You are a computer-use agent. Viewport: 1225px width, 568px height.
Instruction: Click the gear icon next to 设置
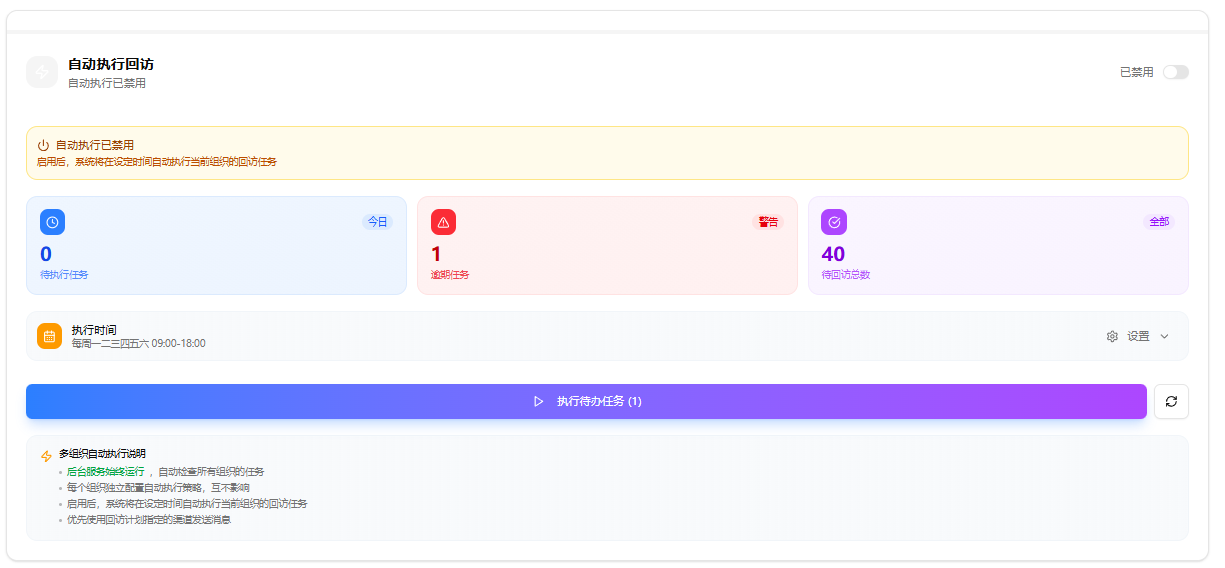coord(1112,337)
